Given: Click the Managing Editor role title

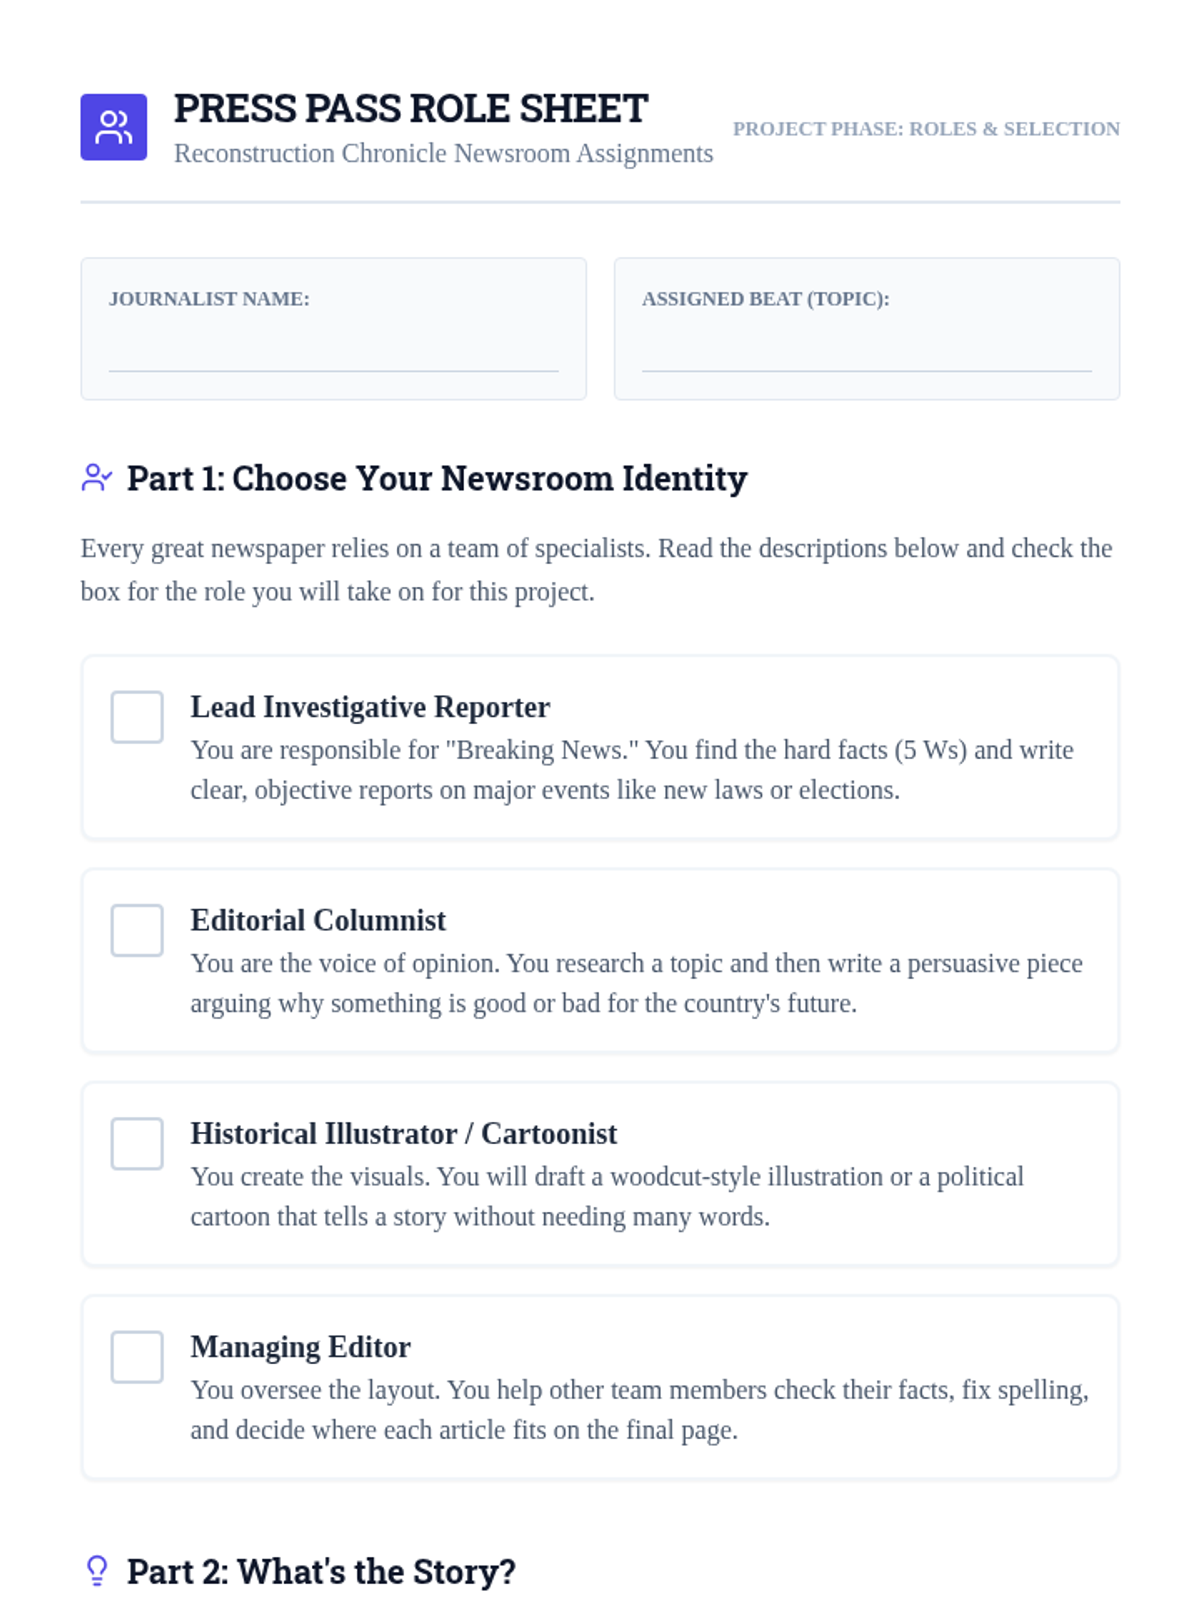Looking at the screenshot, I should pyautogui.click(x=300, y=1347).
